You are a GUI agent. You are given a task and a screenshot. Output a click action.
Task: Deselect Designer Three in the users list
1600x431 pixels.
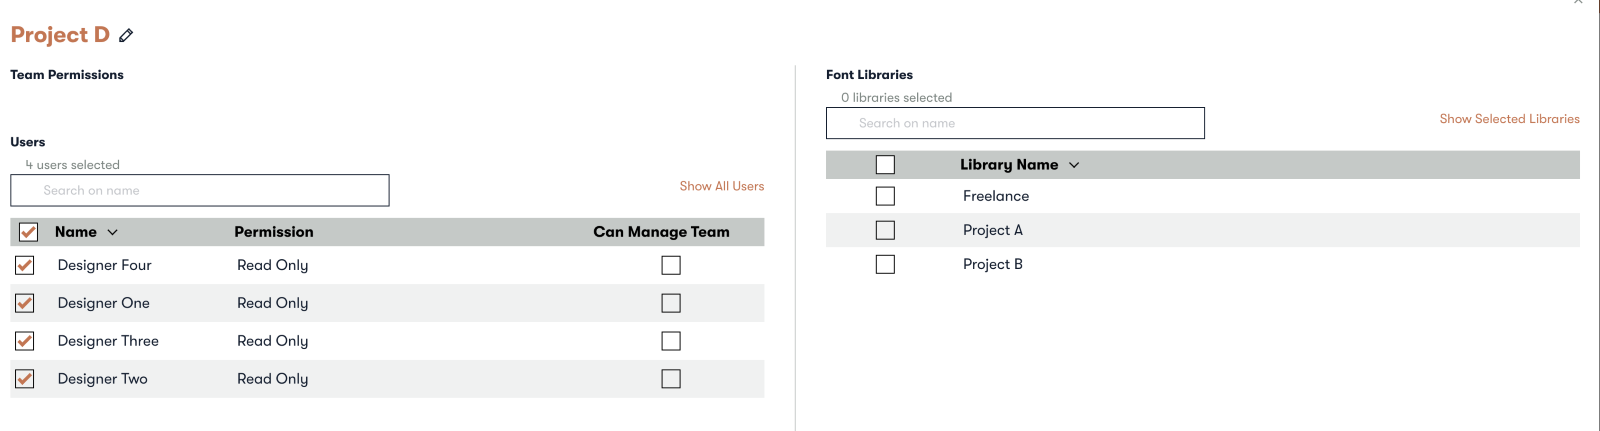[x=25, y=341]
